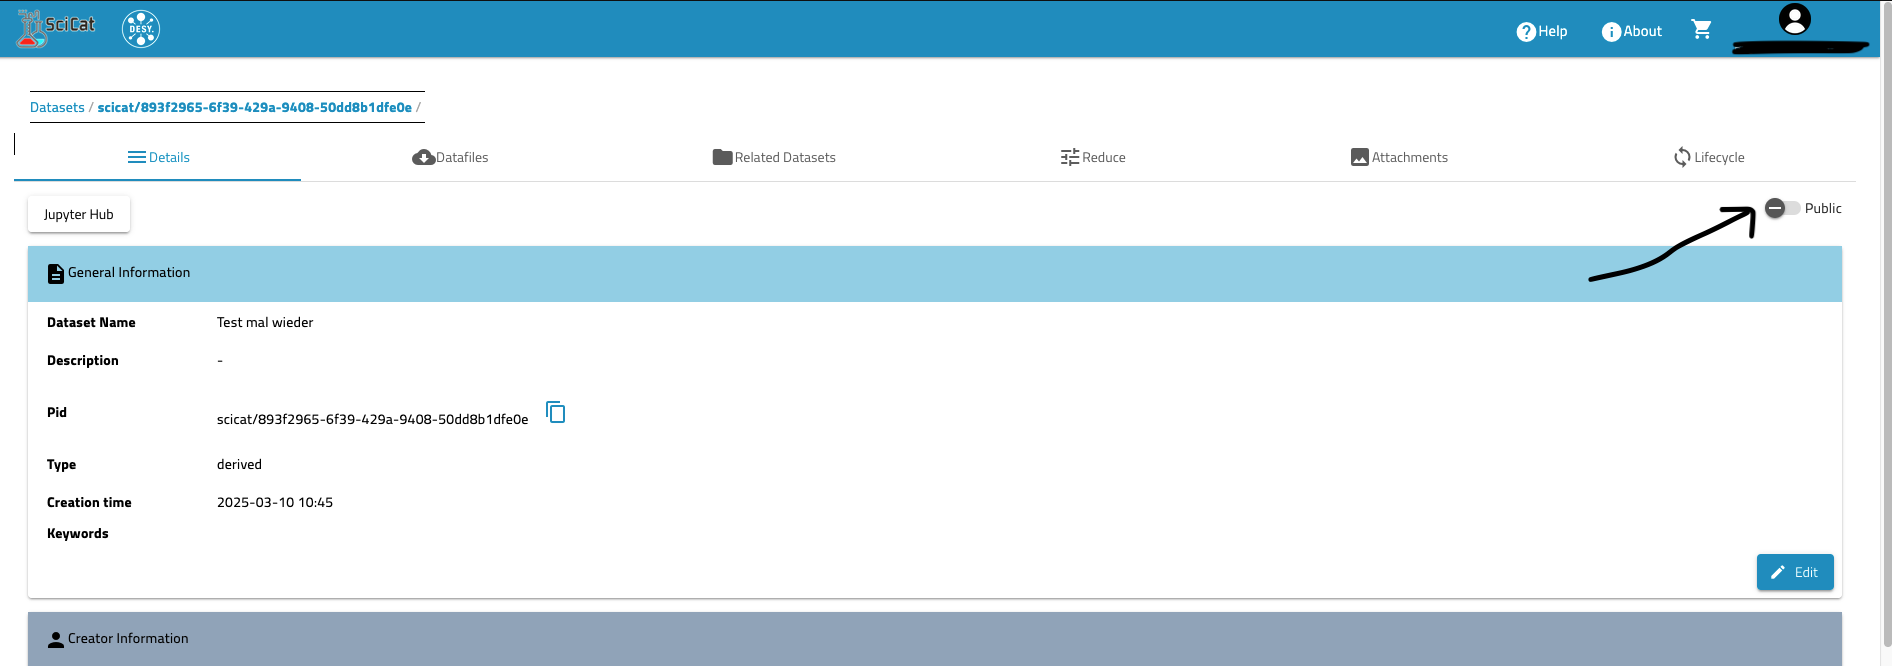1892x666 pixels.
Task: Open the Related Datasets tab
Action: 774,158
